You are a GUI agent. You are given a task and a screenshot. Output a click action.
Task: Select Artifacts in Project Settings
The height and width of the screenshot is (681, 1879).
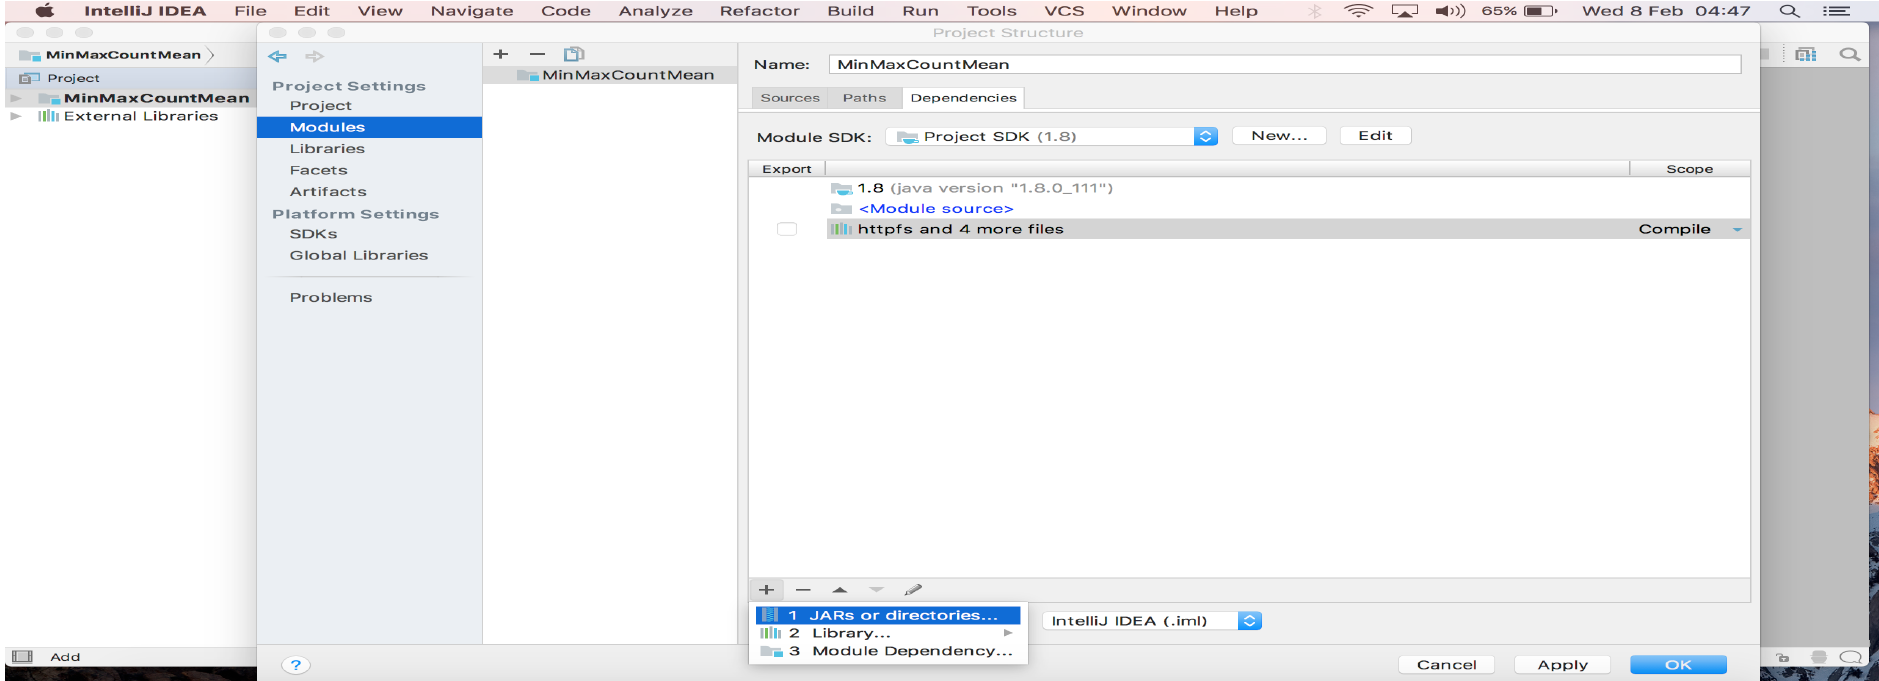pyautogui.click(x=328, y=192)
